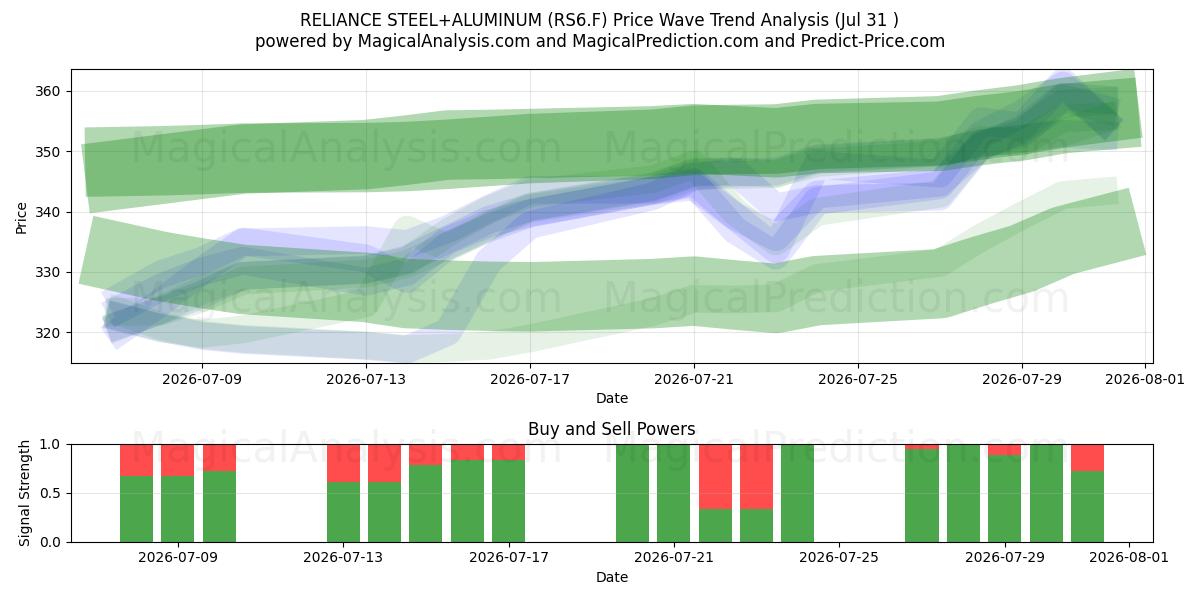Click the 340 tick on the price axis

49,212
